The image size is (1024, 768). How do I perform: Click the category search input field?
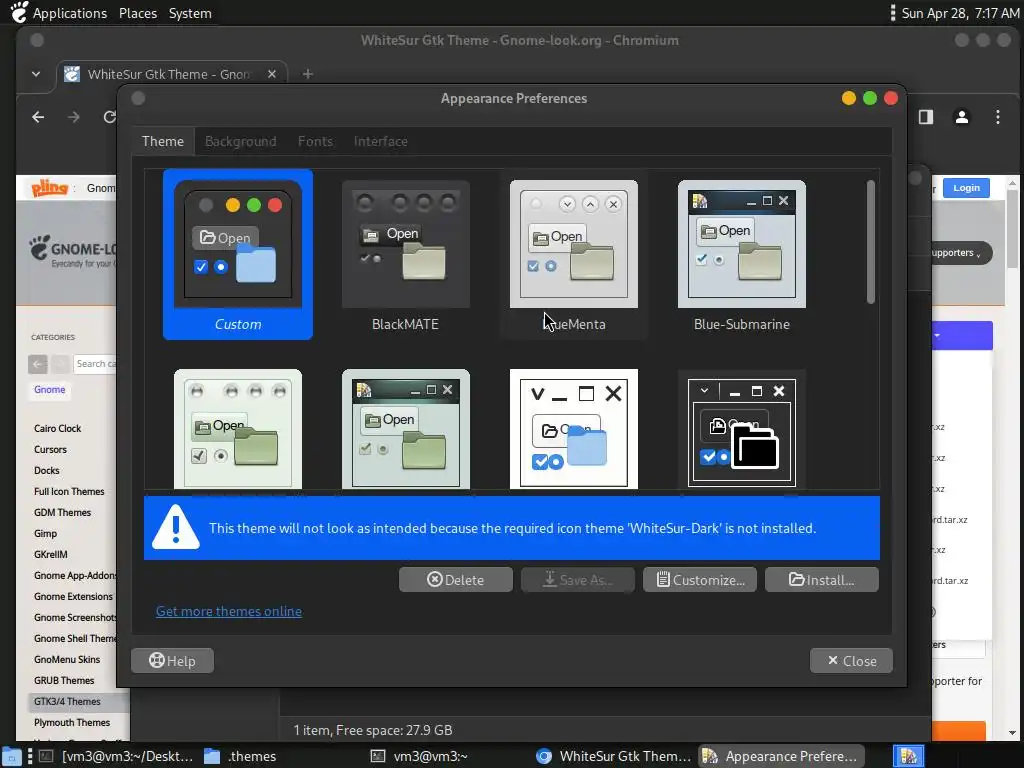(95, 364)
